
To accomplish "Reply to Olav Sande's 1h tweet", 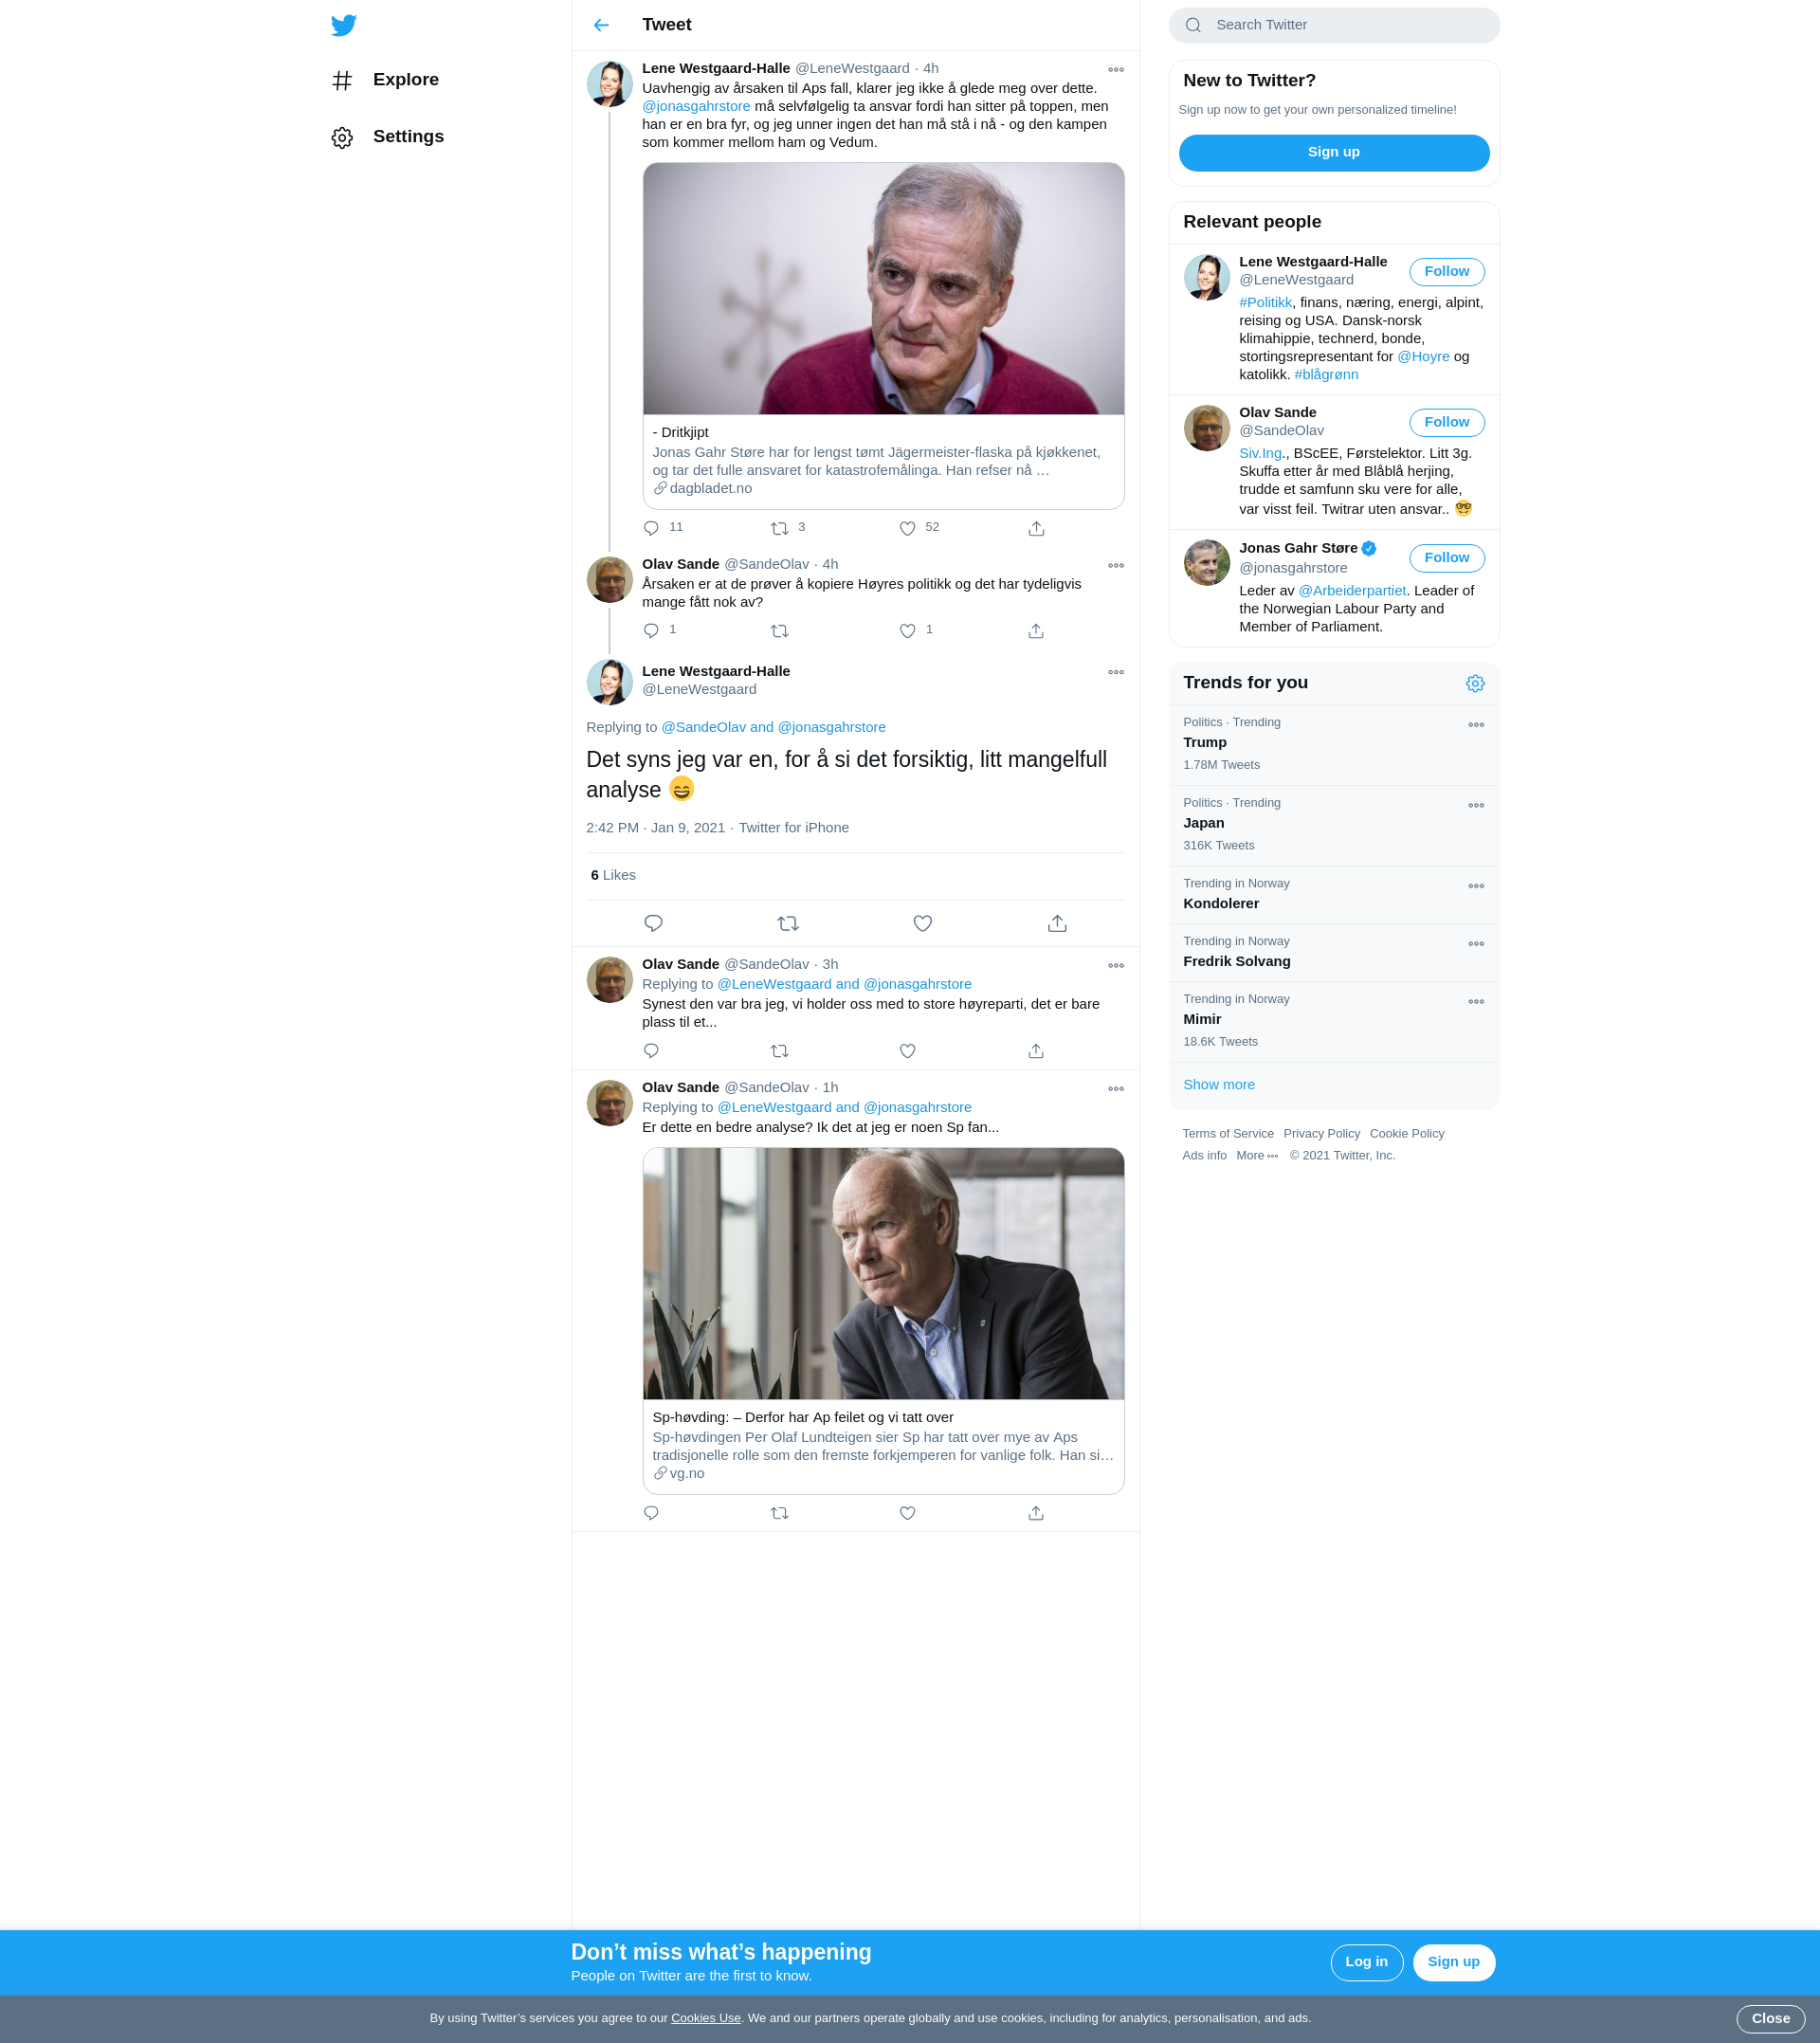I will click(x=651, y=1513).
